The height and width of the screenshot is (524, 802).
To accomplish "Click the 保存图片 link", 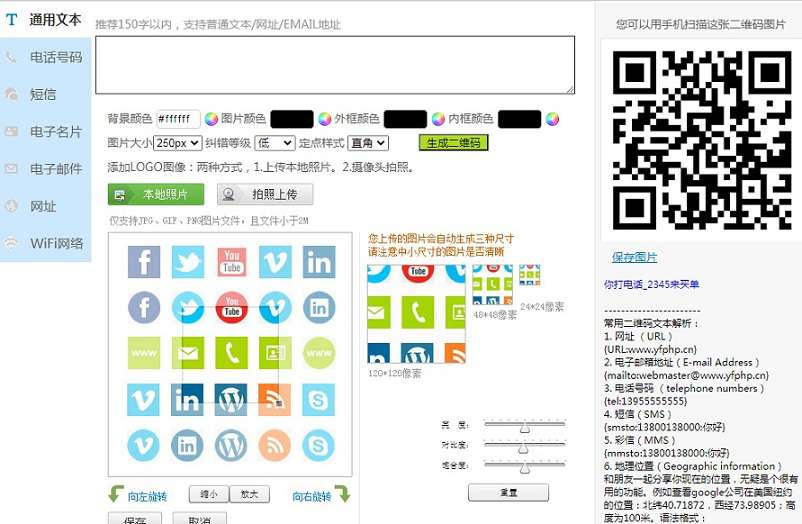I will pyautogui.click(x=634, y=257).
